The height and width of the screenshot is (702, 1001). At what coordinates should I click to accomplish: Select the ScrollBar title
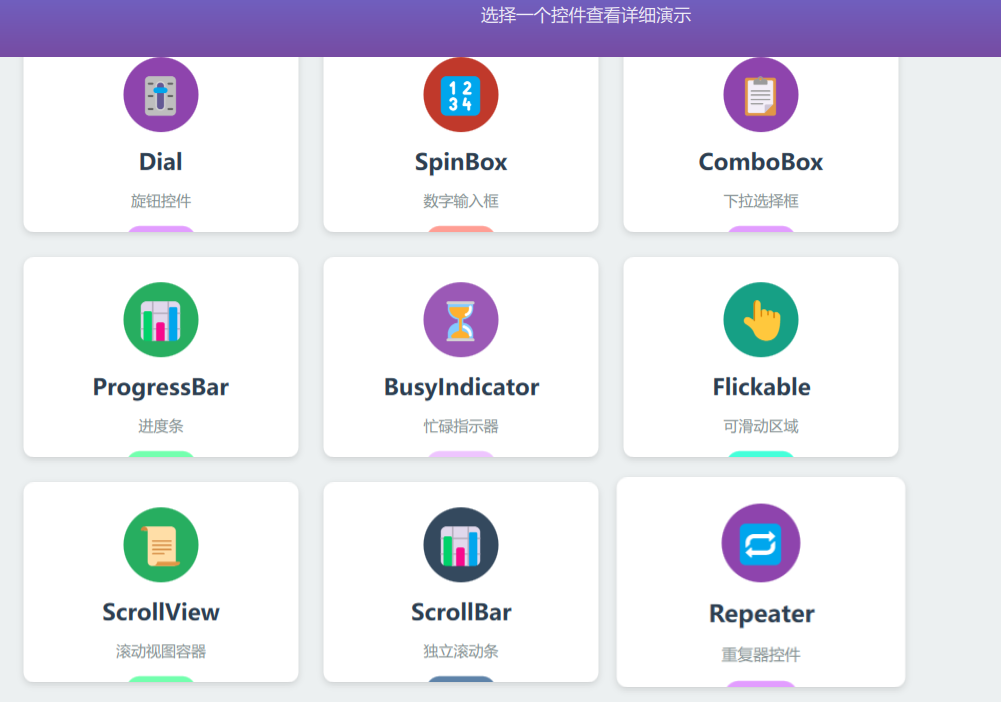point(461,612)
